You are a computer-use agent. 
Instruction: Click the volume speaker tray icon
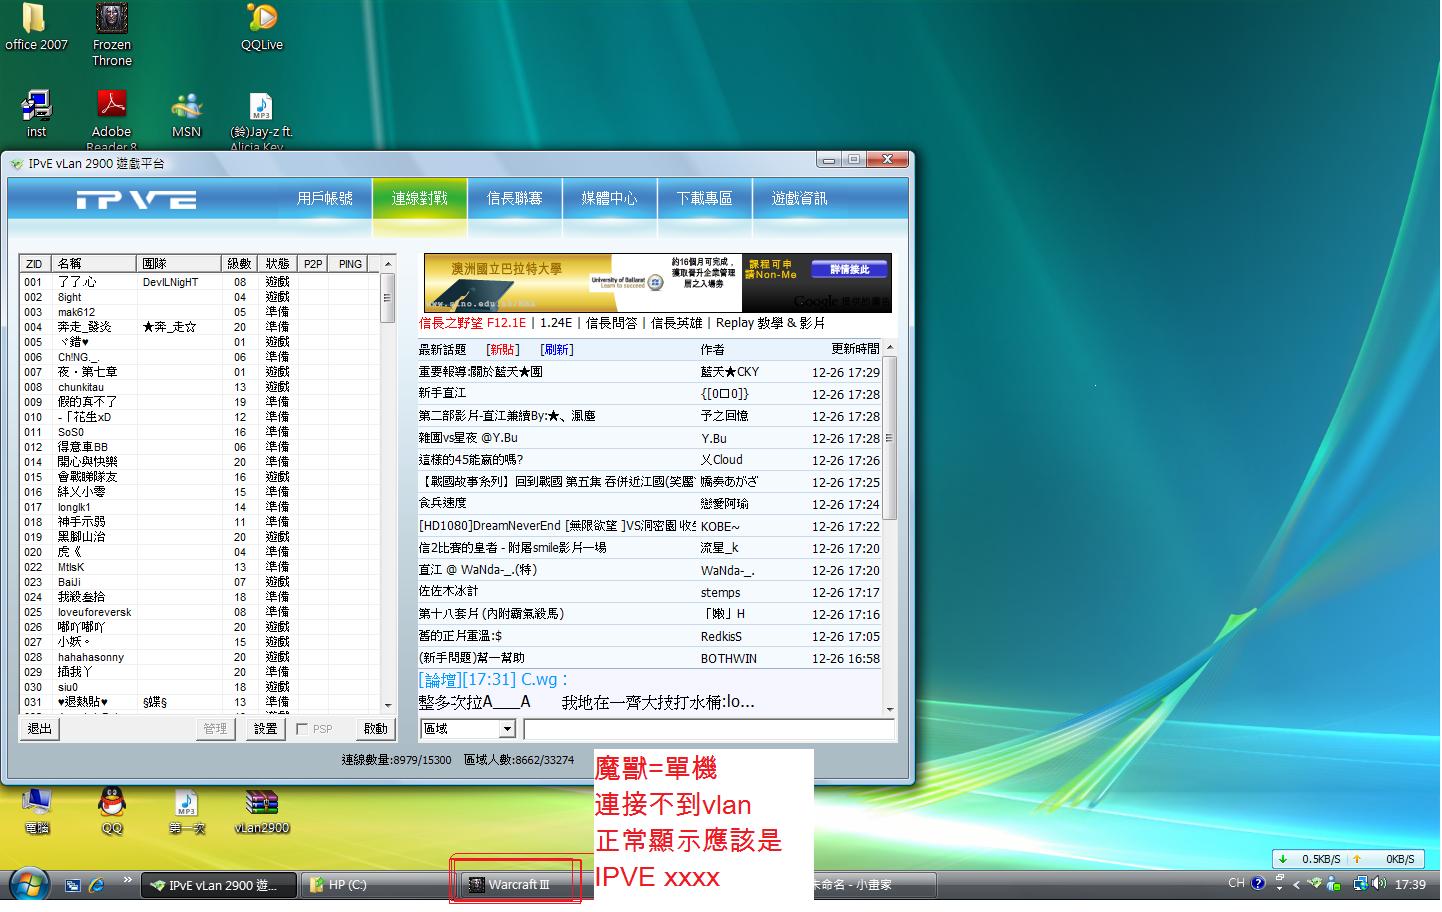click(1379, 884)
